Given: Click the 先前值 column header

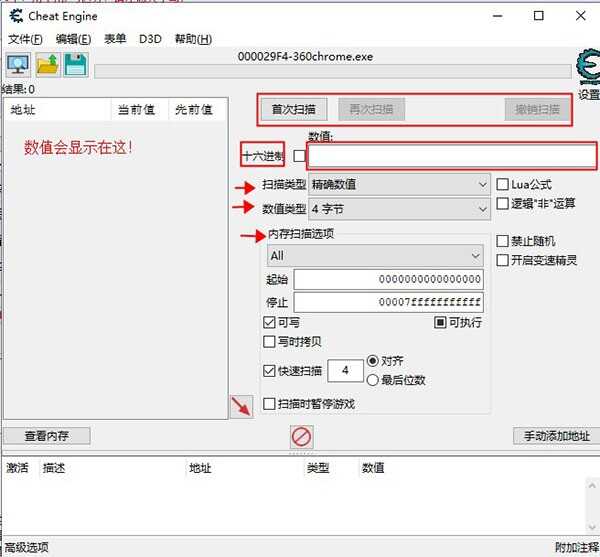Looking at the screenshot, I should [197, 110].
